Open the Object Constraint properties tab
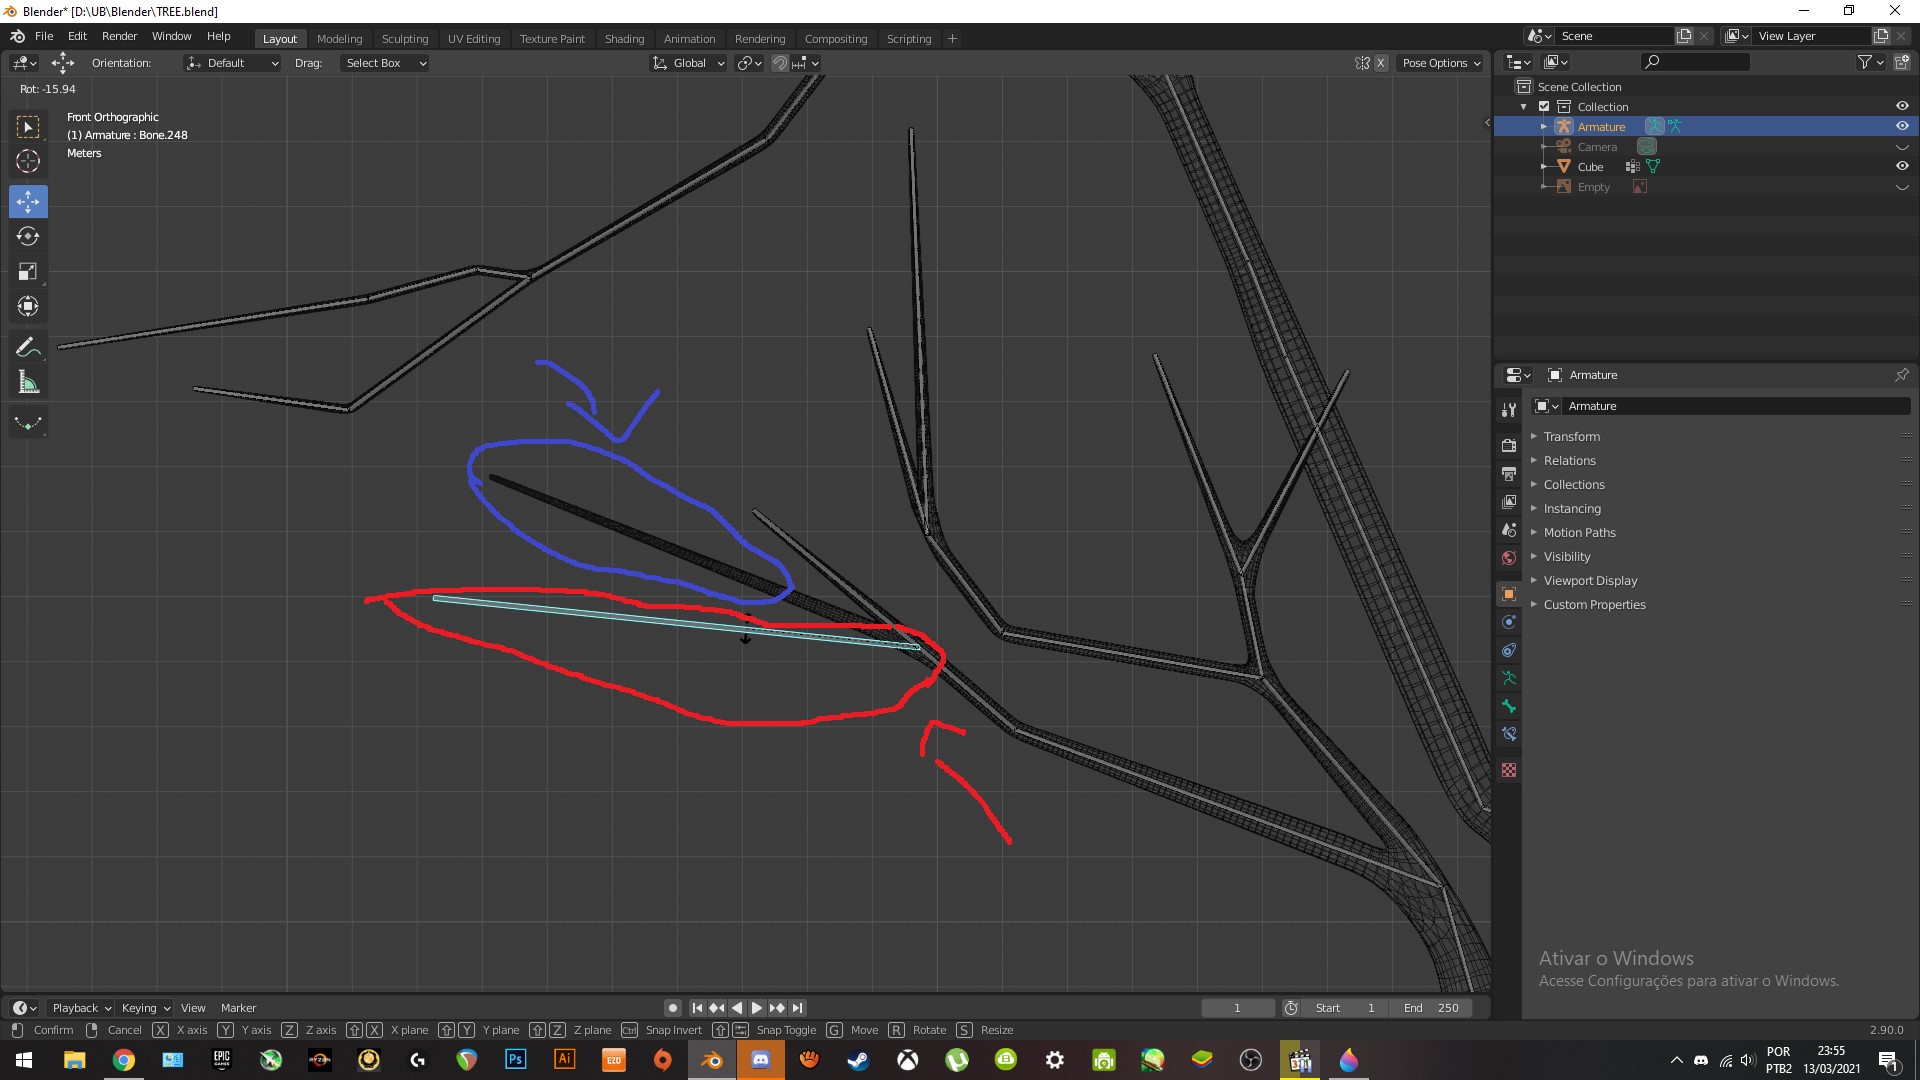The width and height of the screenshot is (1920, 1080). 1509,650
